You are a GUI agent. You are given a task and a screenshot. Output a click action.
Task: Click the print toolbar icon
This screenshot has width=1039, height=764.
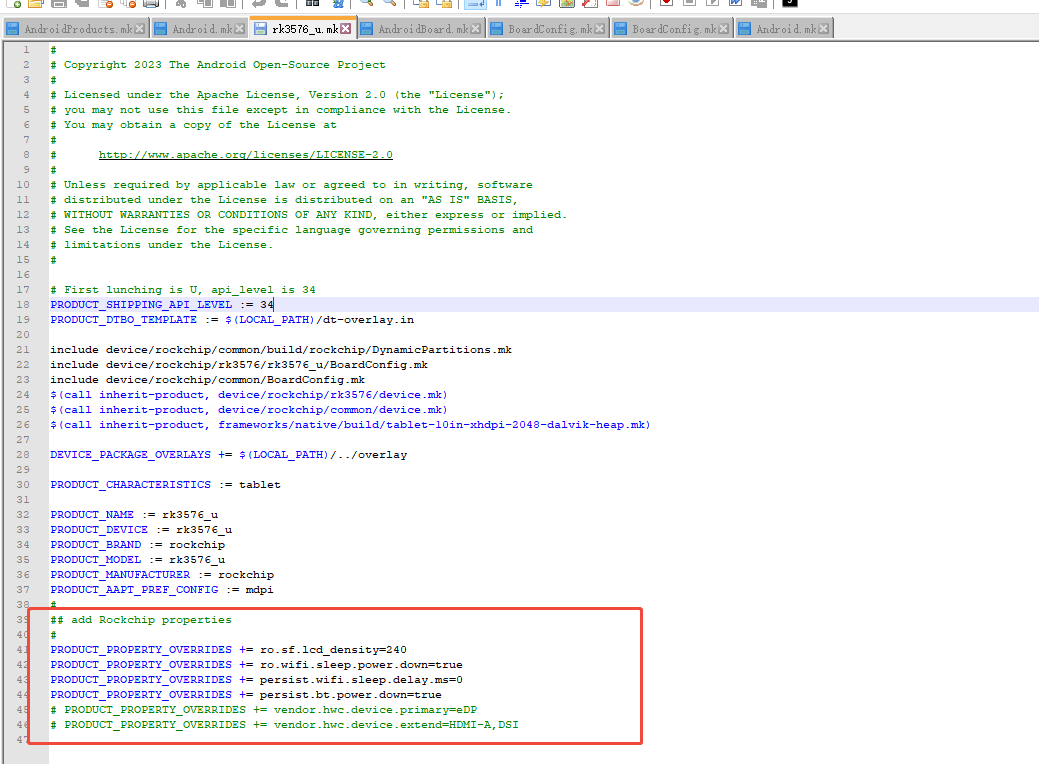pyautogui.click(x=151, y=3)
